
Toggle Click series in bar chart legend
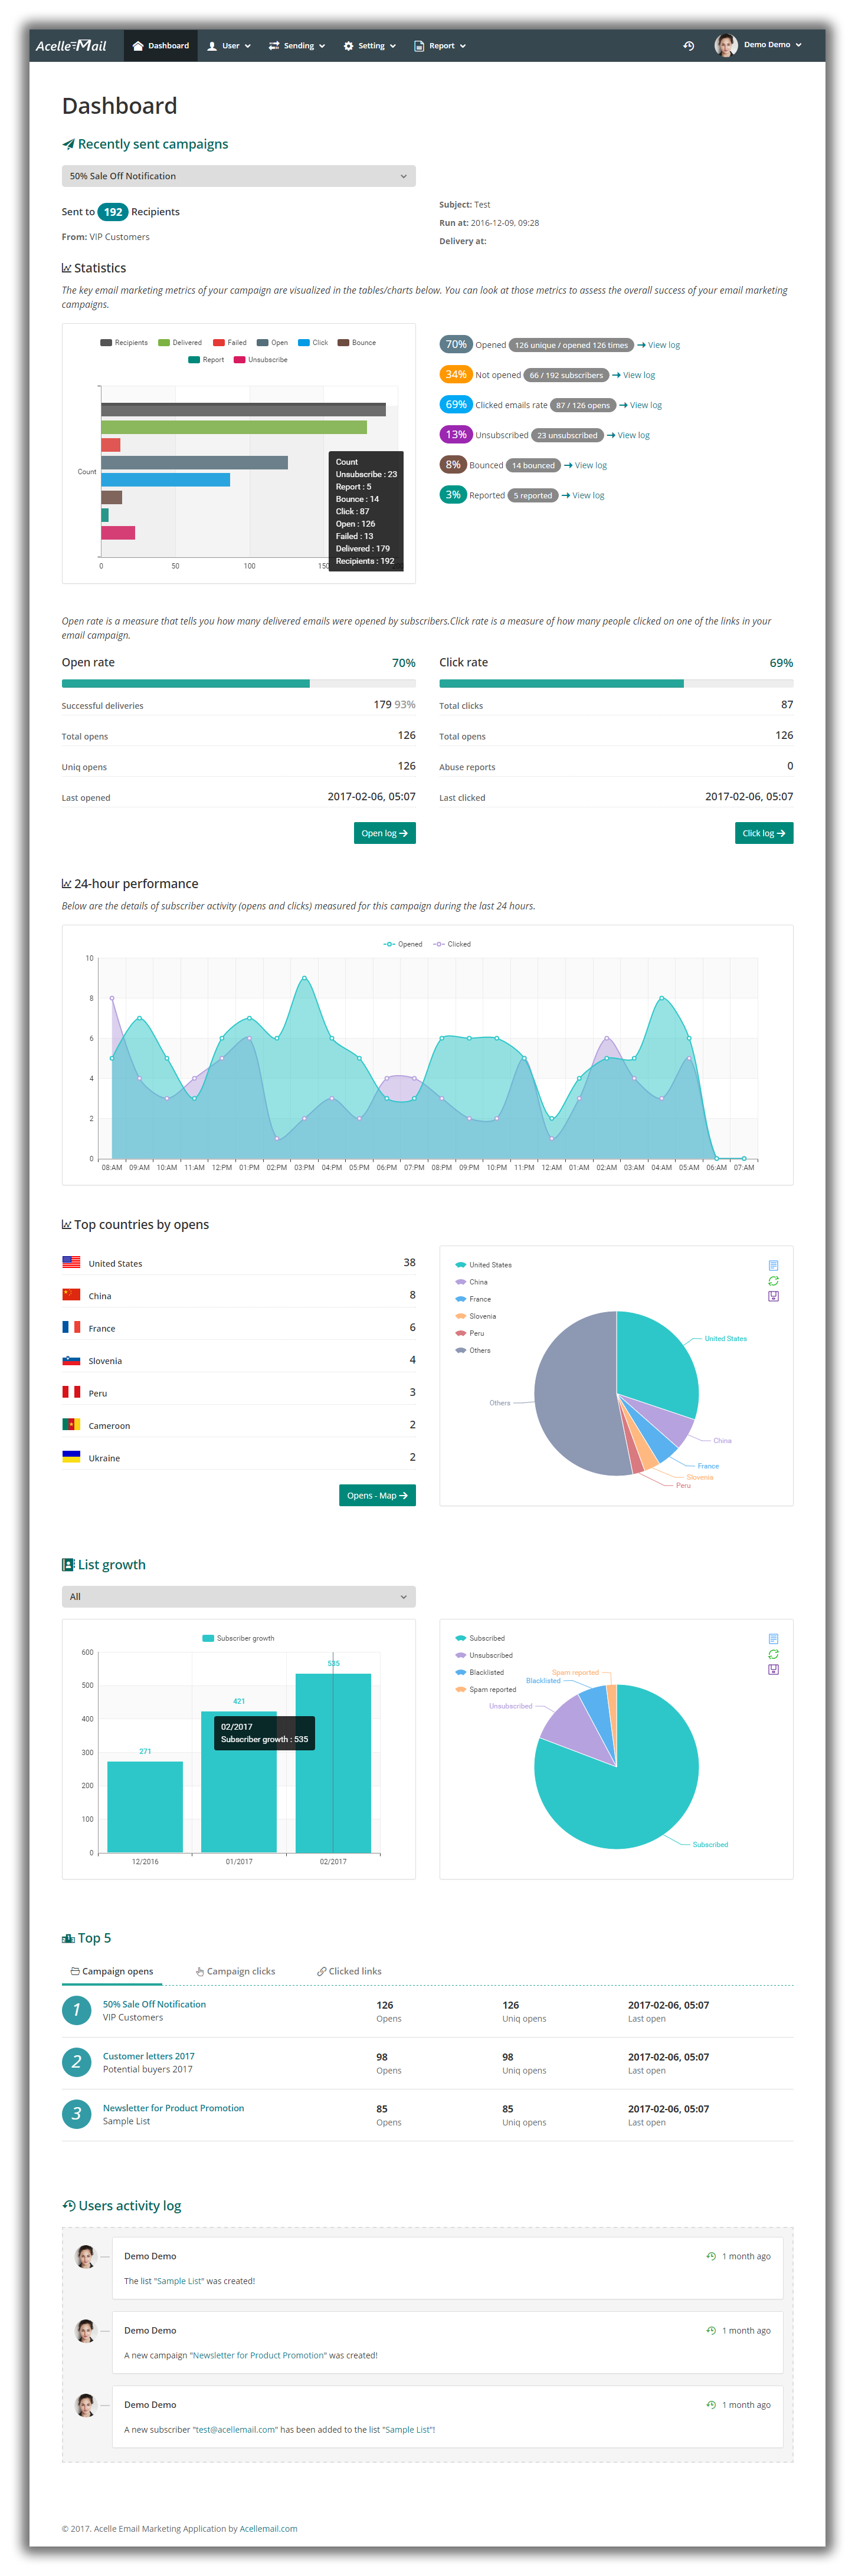tap(313, 343)
